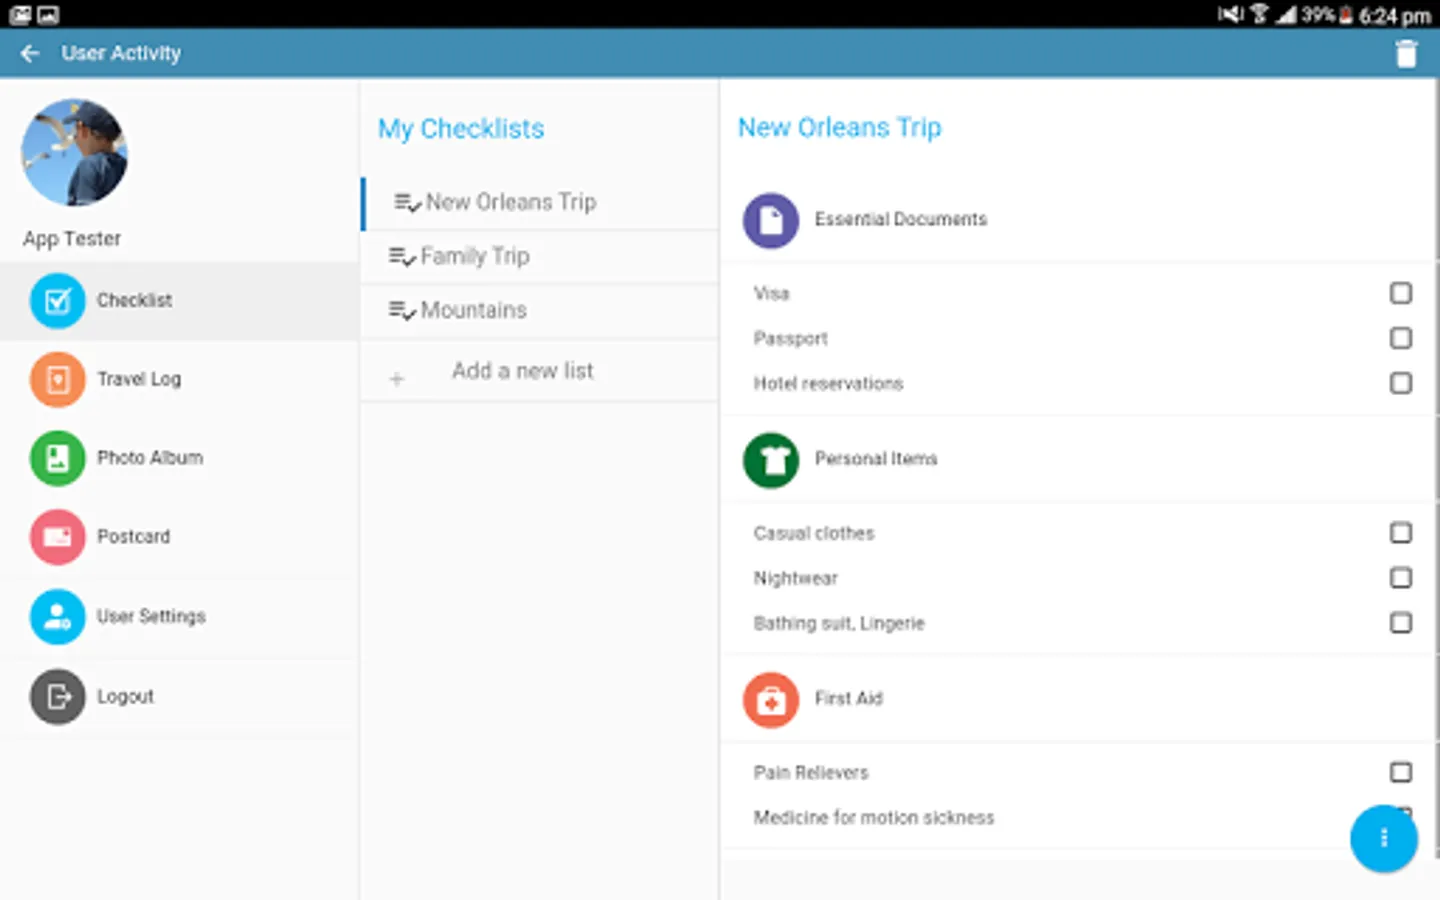Choose the Logout menu label
The image size is (1440, 900).
[x=125, y=696]
